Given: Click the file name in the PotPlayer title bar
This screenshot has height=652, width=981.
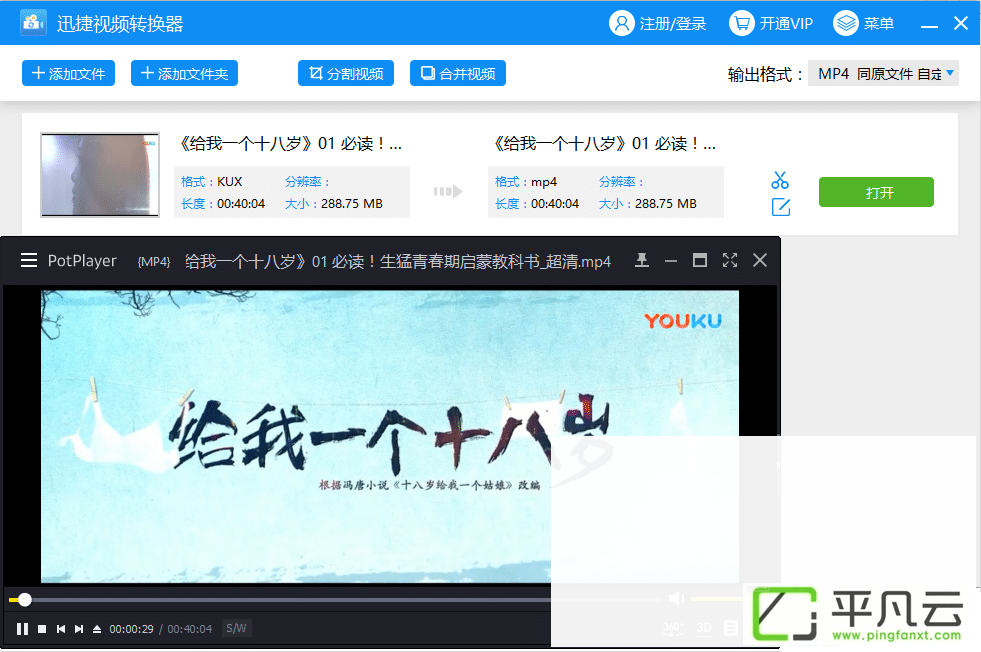Looking at the screenshot, I should (x=398, y=261).
